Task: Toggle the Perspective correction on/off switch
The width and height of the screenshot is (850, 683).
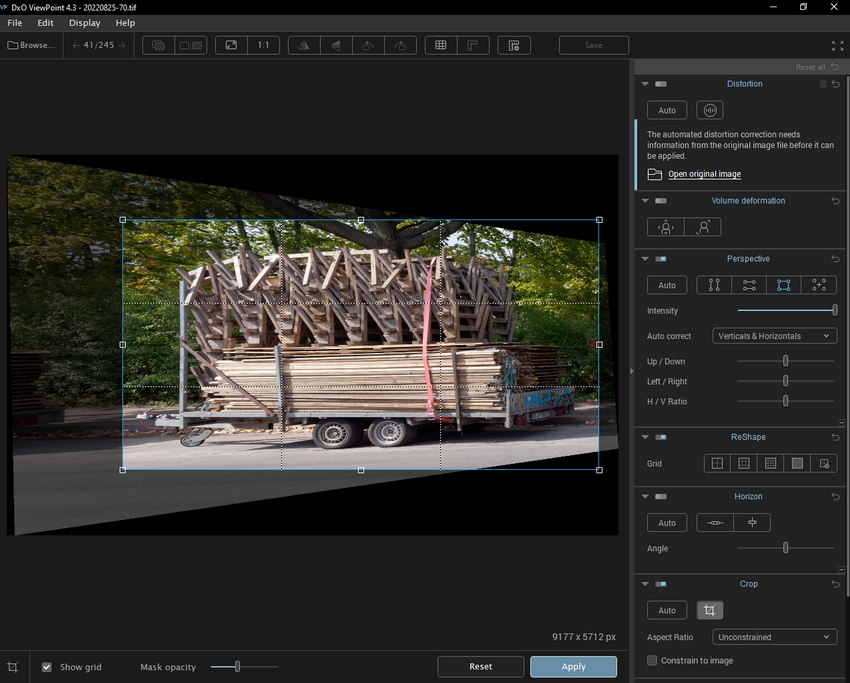Action: point(660,259)
